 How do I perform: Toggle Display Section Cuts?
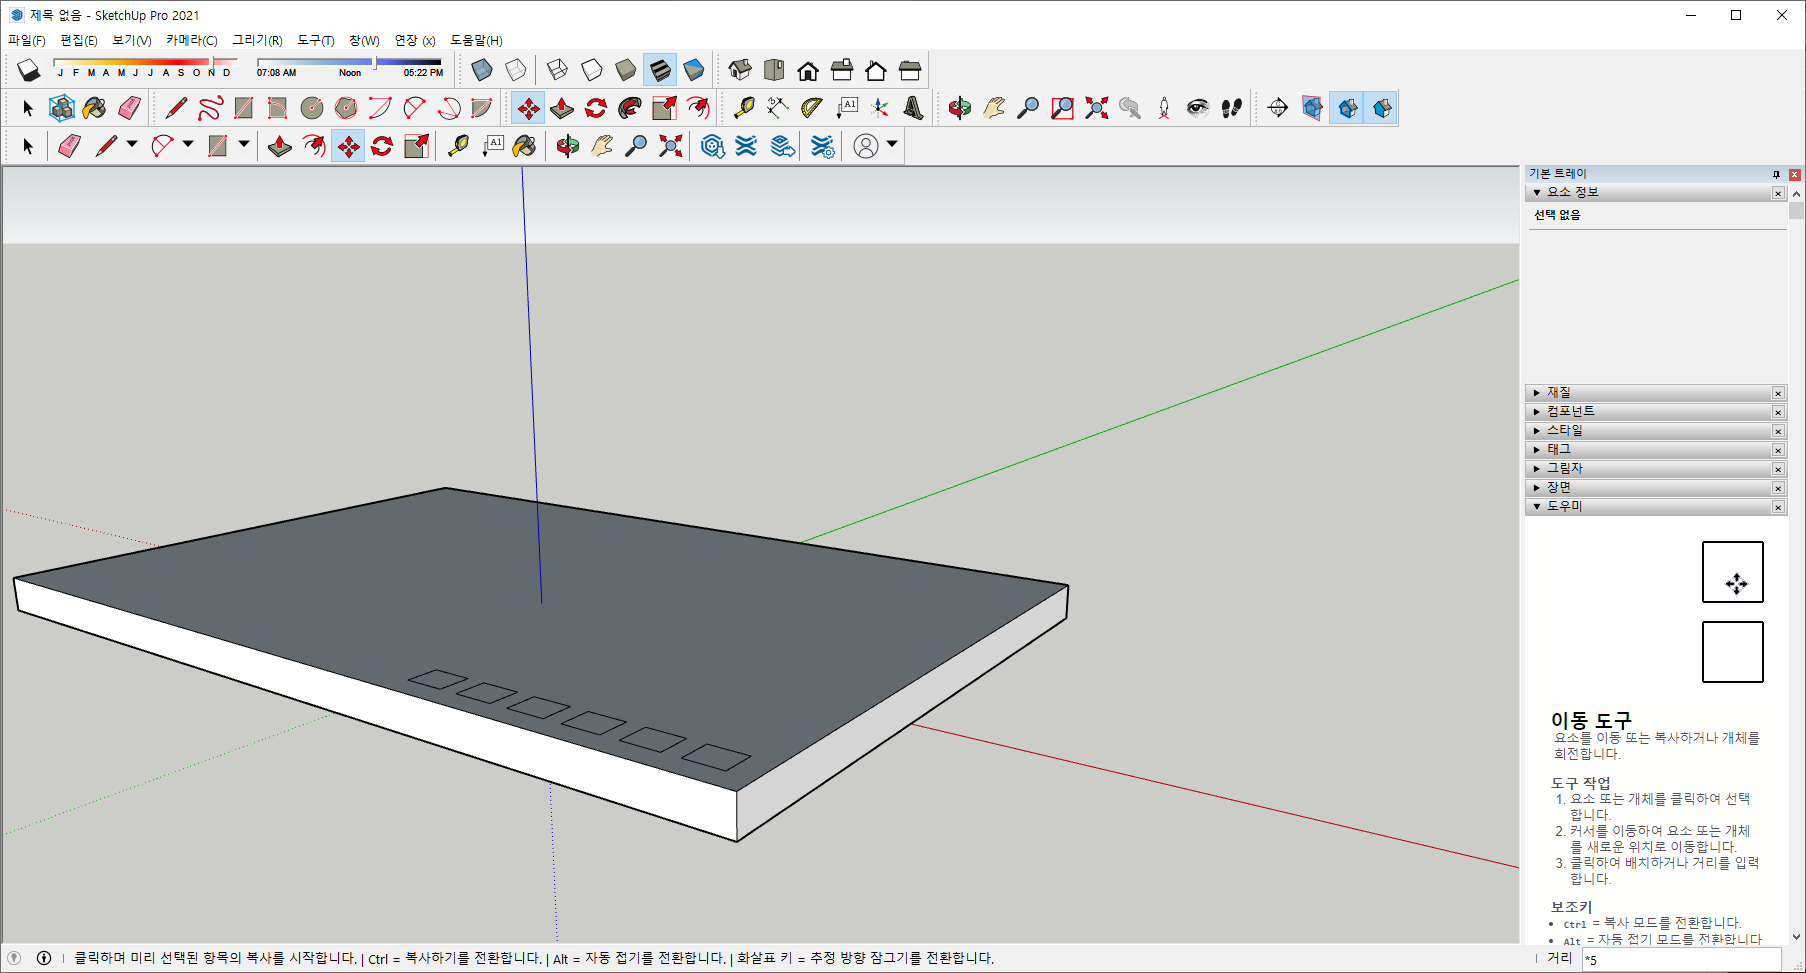click(1347, 108)
